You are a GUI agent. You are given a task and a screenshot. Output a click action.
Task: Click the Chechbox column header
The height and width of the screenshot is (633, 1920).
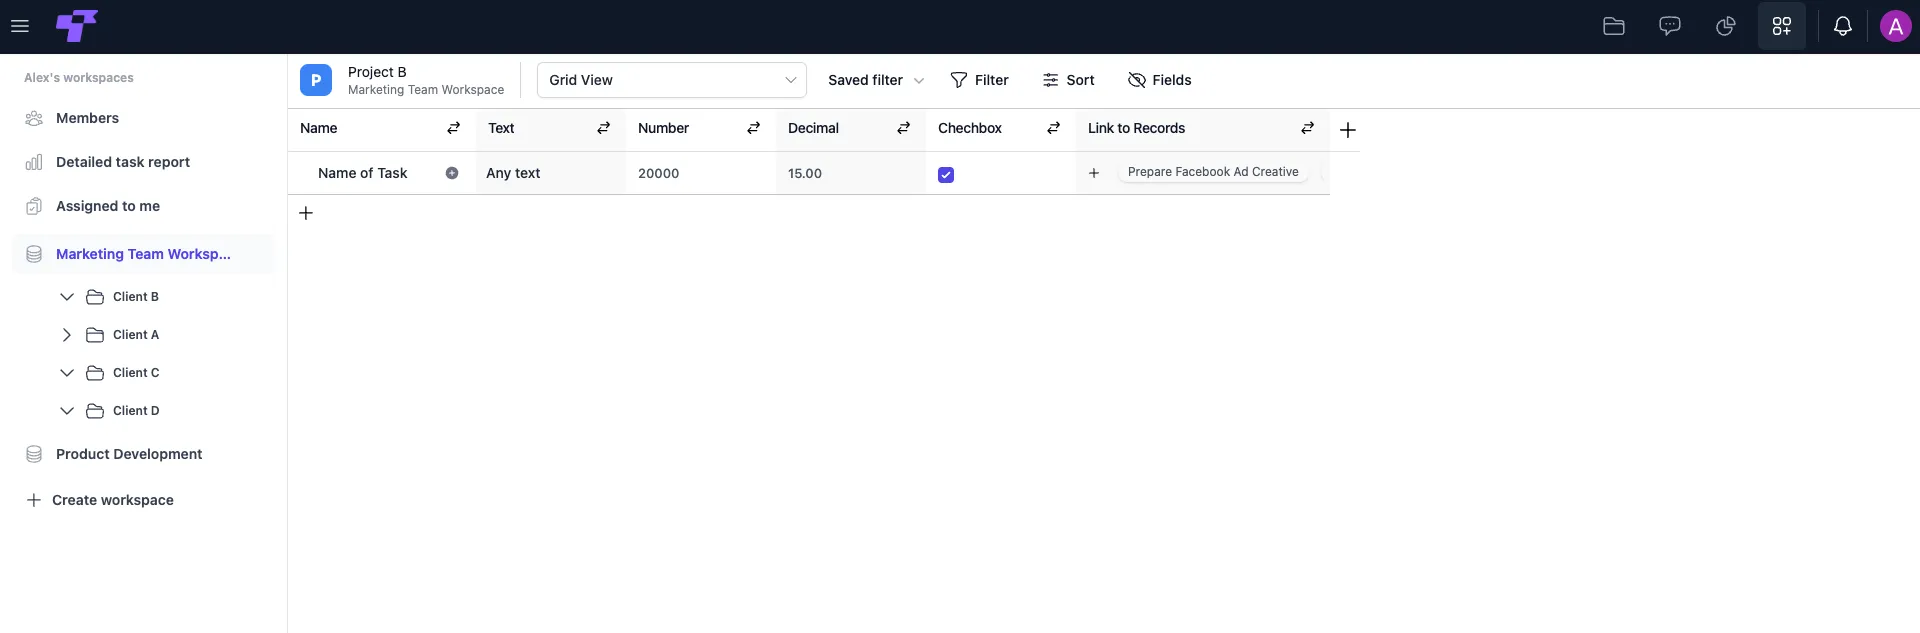1001,128
